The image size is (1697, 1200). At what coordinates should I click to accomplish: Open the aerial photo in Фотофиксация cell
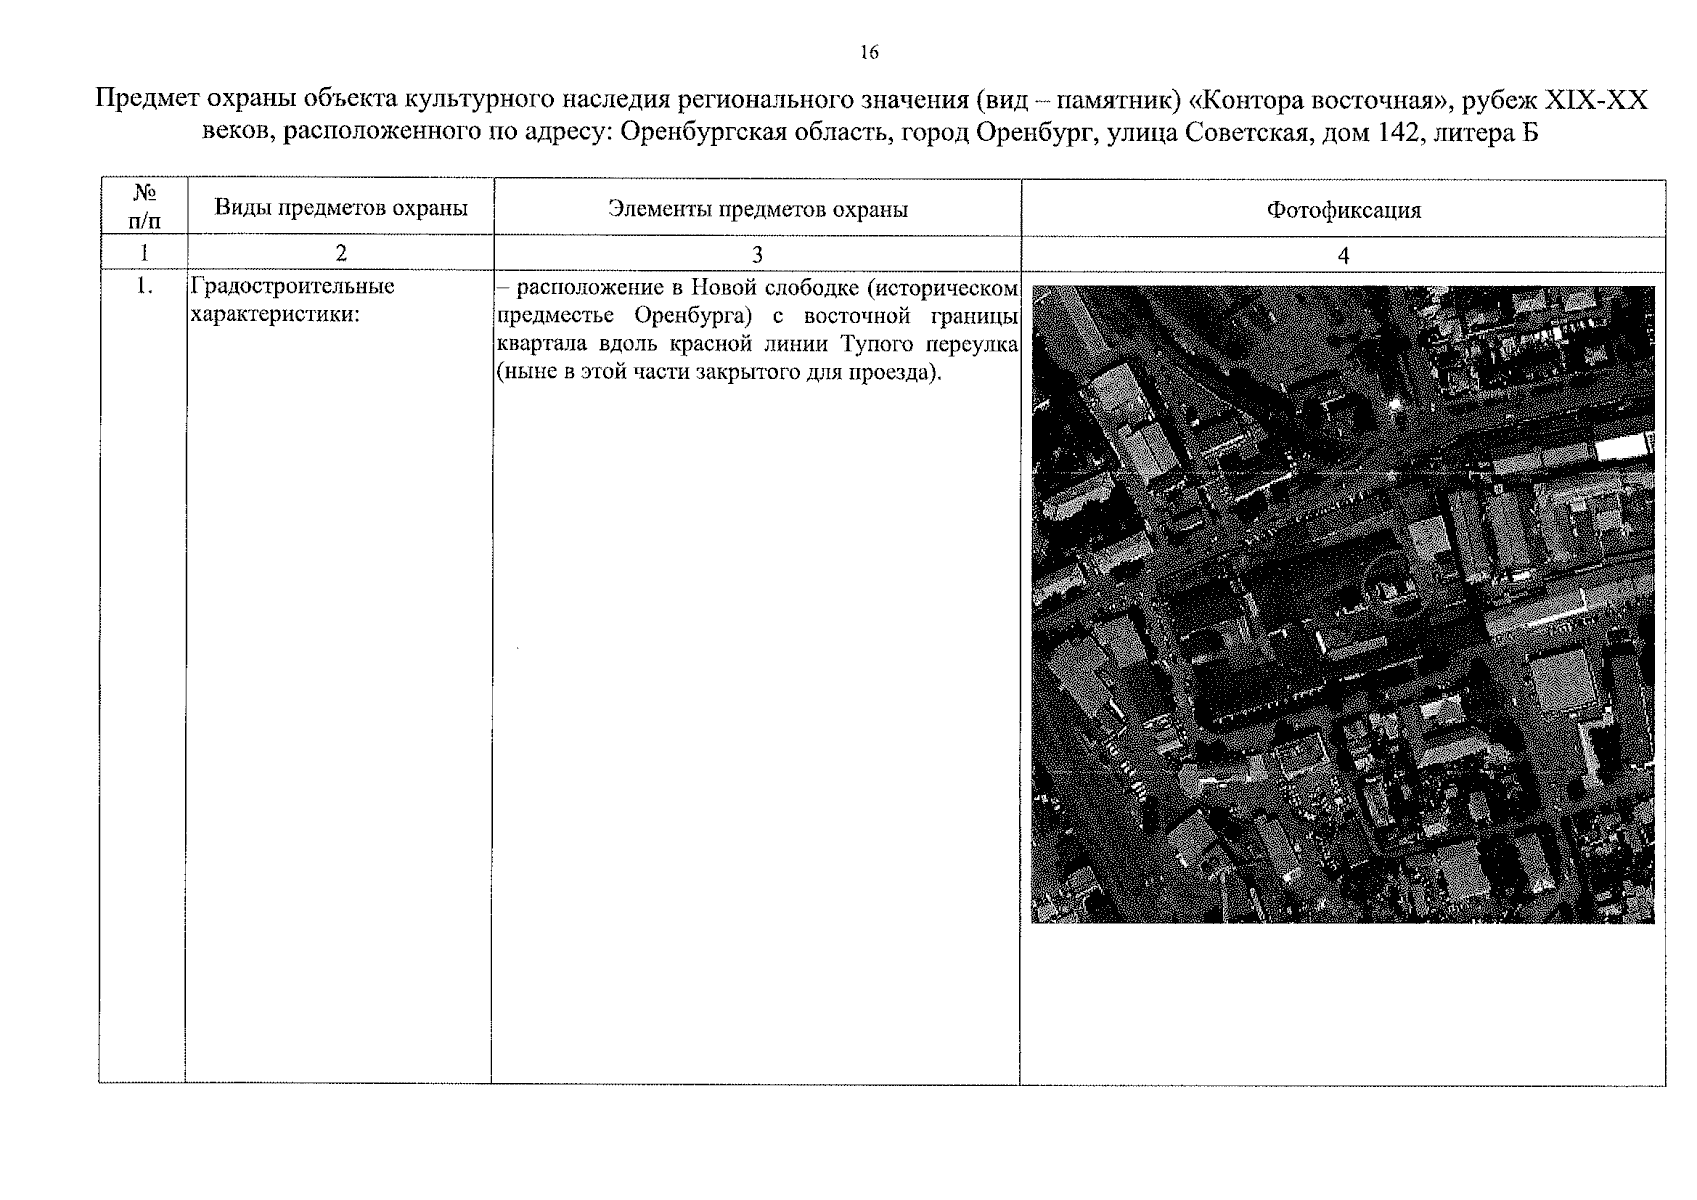1343,604
